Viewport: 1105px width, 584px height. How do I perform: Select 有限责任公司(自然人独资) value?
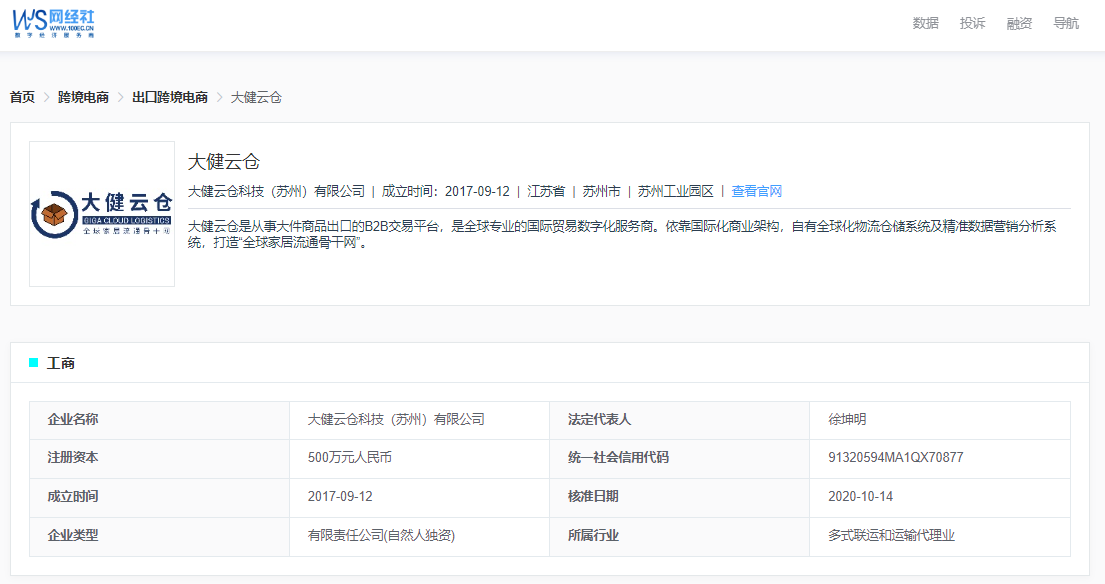click(x=381, y=536)
